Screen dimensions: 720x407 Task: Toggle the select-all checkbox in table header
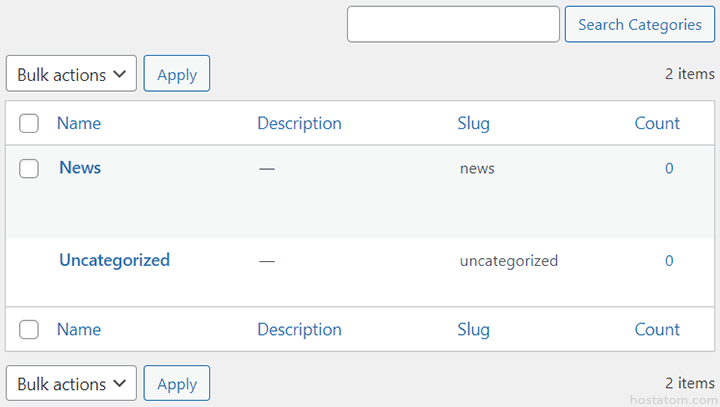29,123
